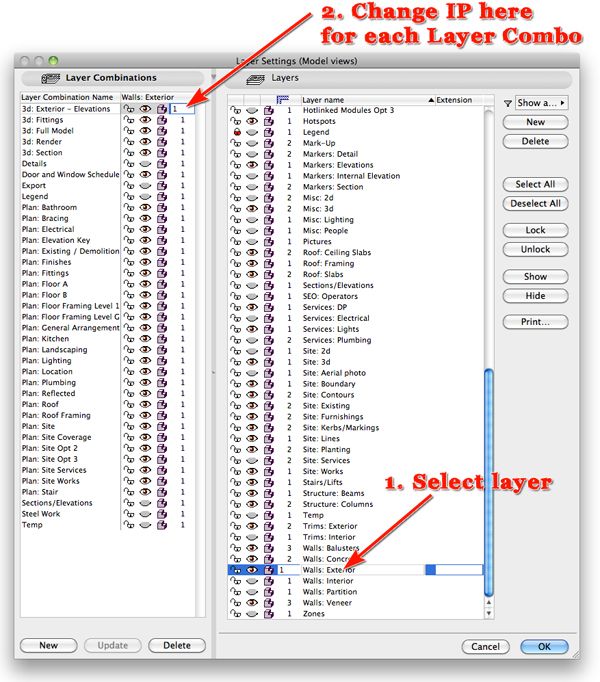Open the Show a... filter dropdown
Image resolution: width=600 pixels, height=682 pixels.
coord(541,103)
